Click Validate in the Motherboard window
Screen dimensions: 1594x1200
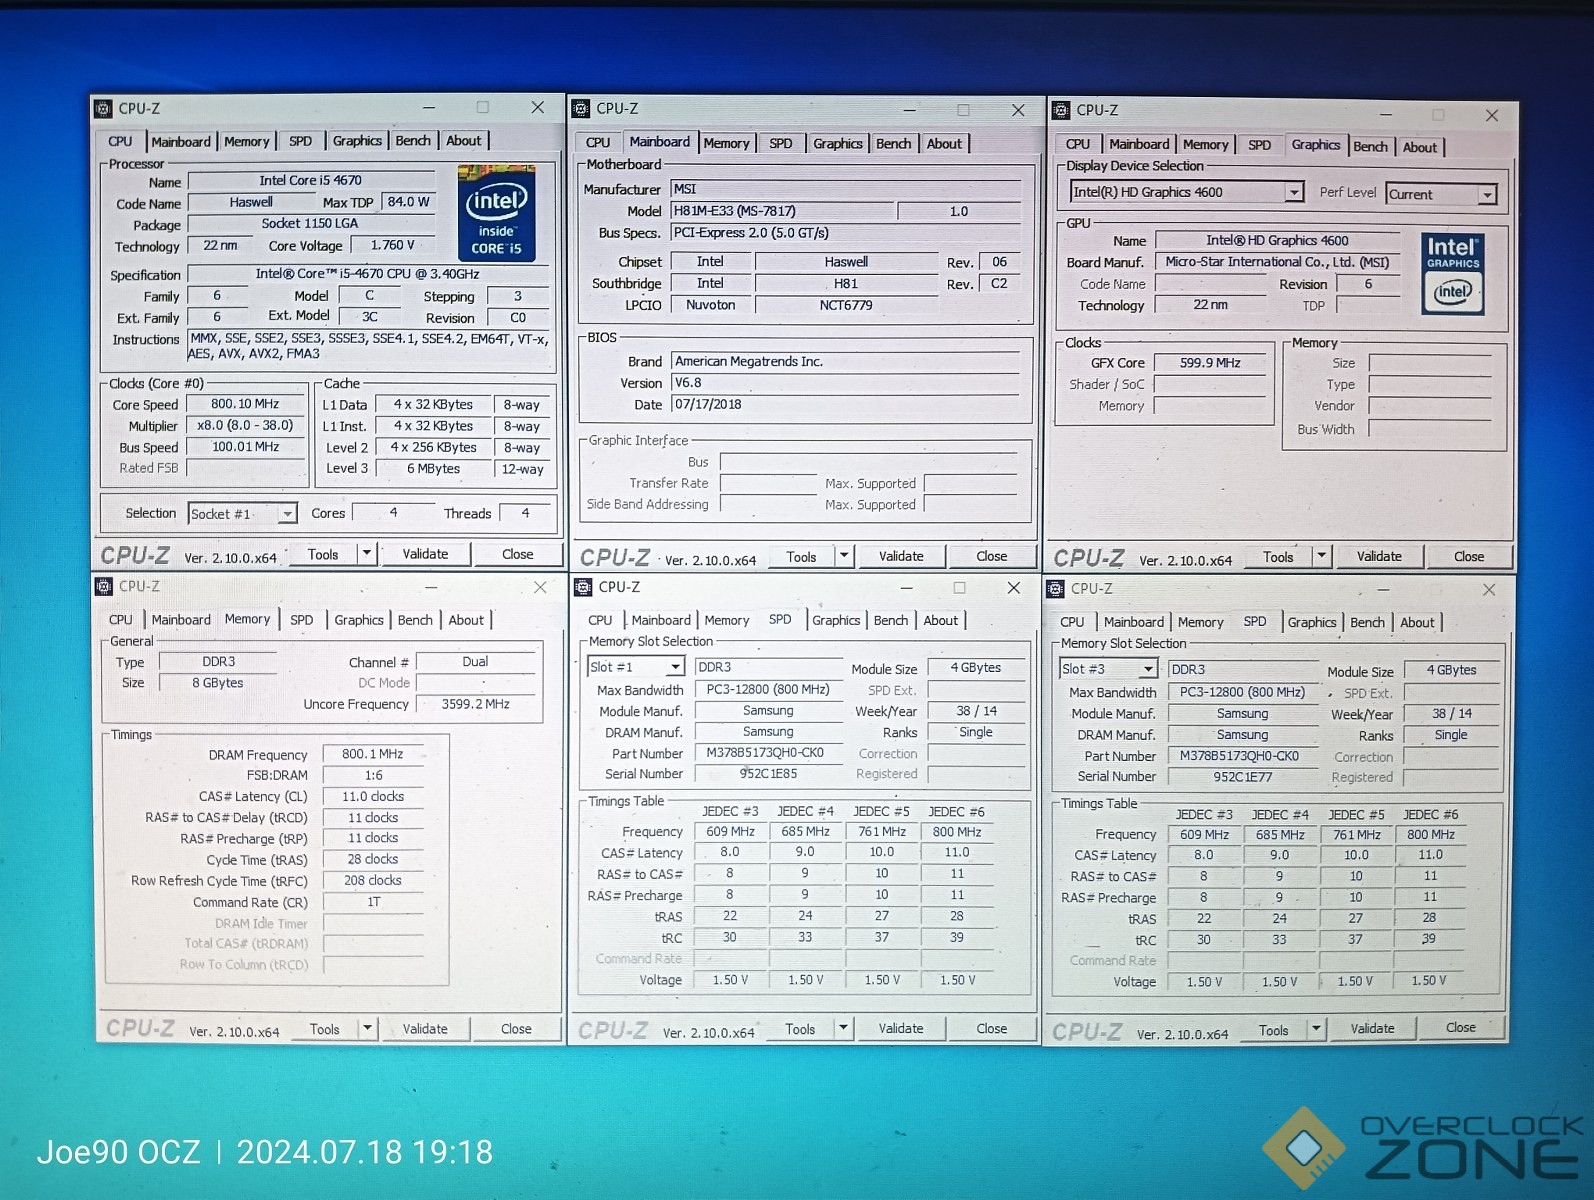tap(901, 556)
